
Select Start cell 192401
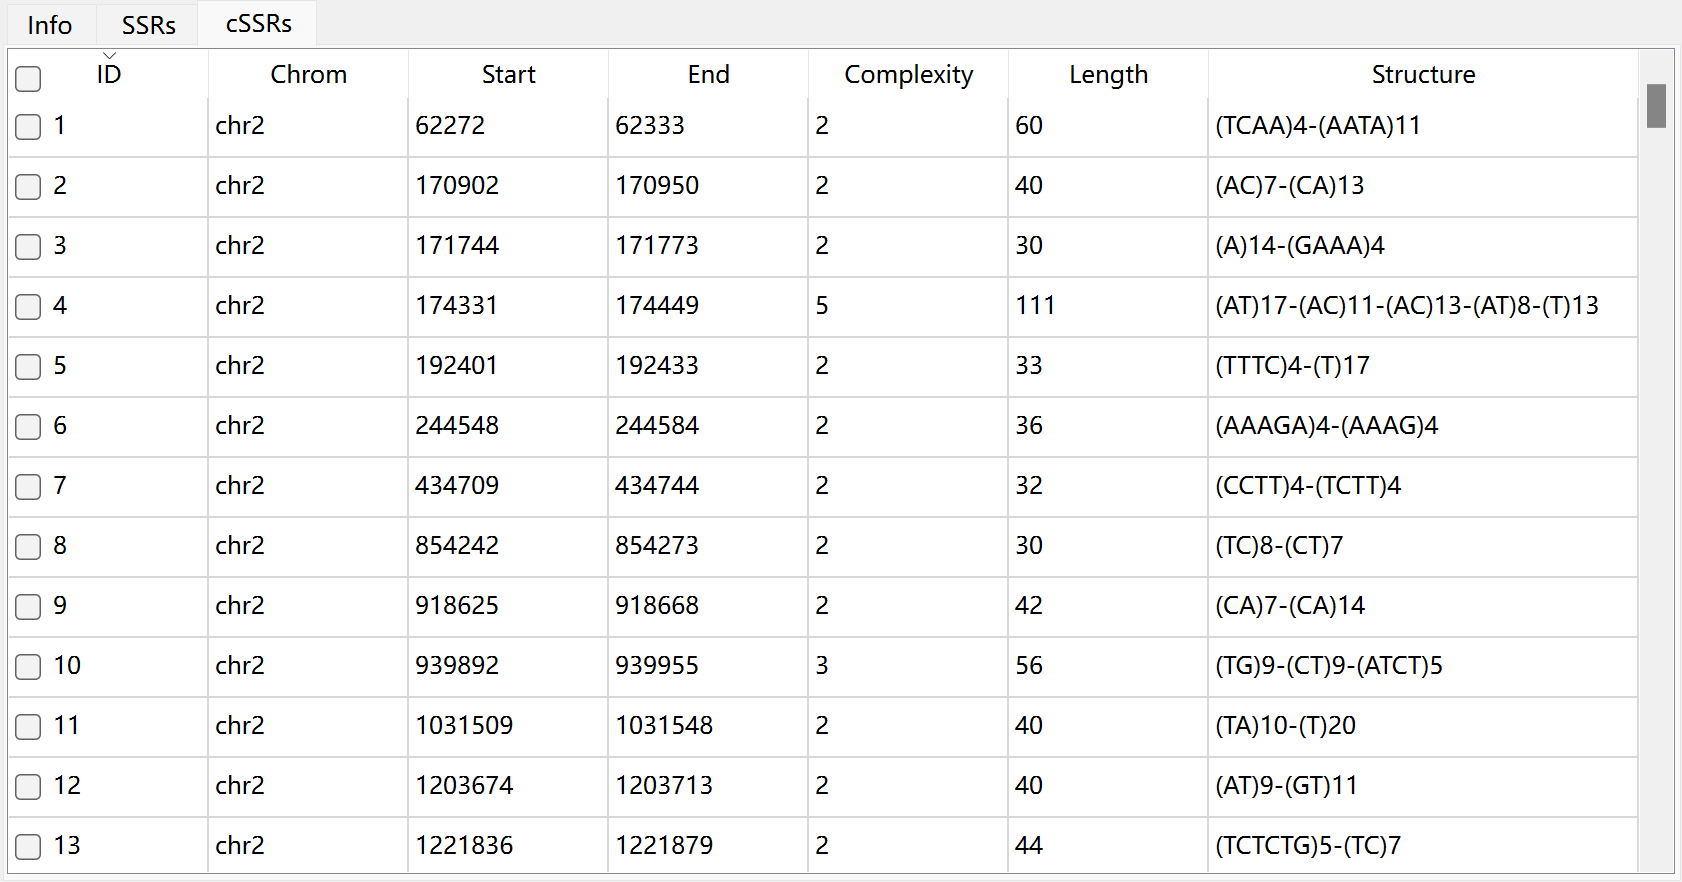(x=508, y=366)
